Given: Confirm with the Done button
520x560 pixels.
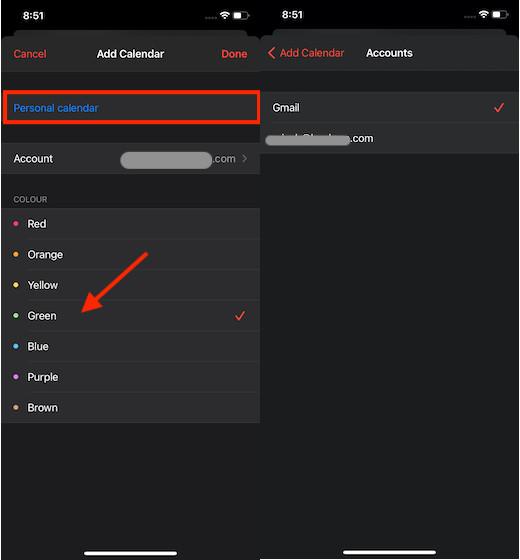Looking at the screenshot, I should [x=234, y=54].
